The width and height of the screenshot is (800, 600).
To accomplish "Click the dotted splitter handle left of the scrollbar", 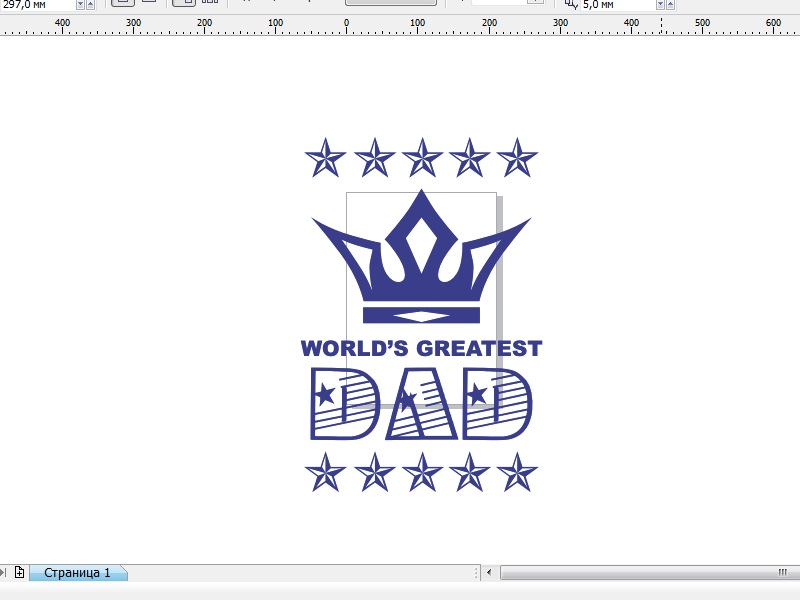I will [x=476, y=572].
